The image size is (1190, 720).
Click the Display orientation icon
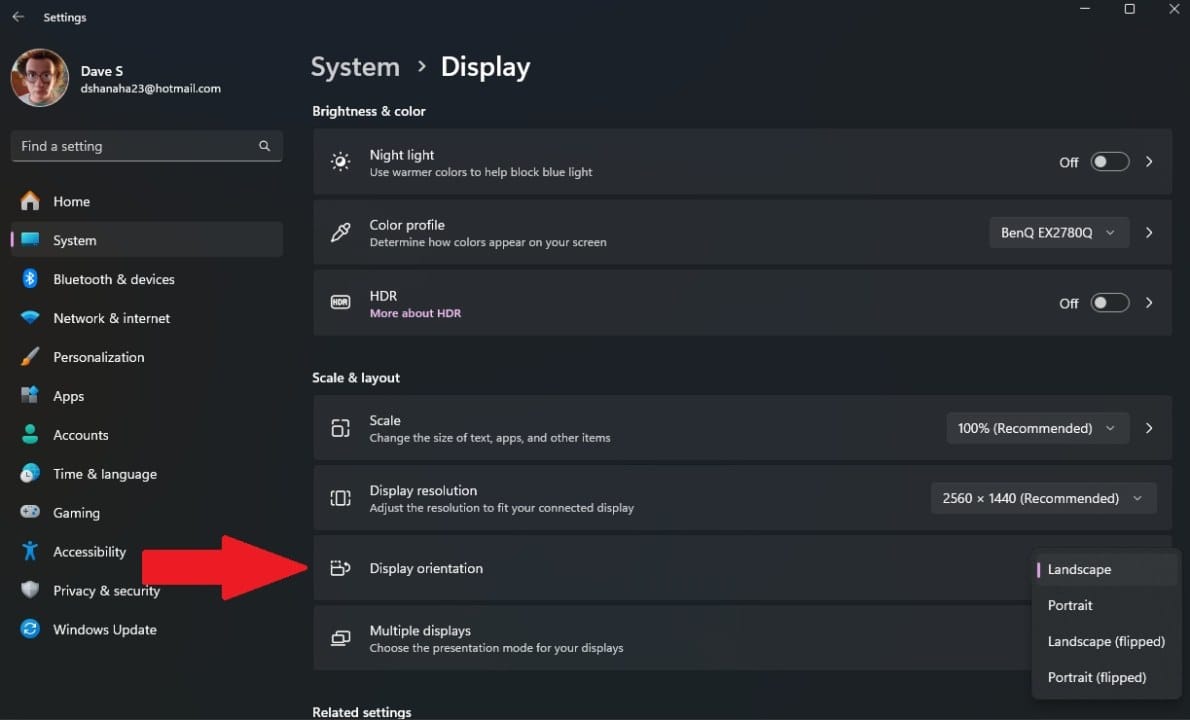(x=340, y=567)
